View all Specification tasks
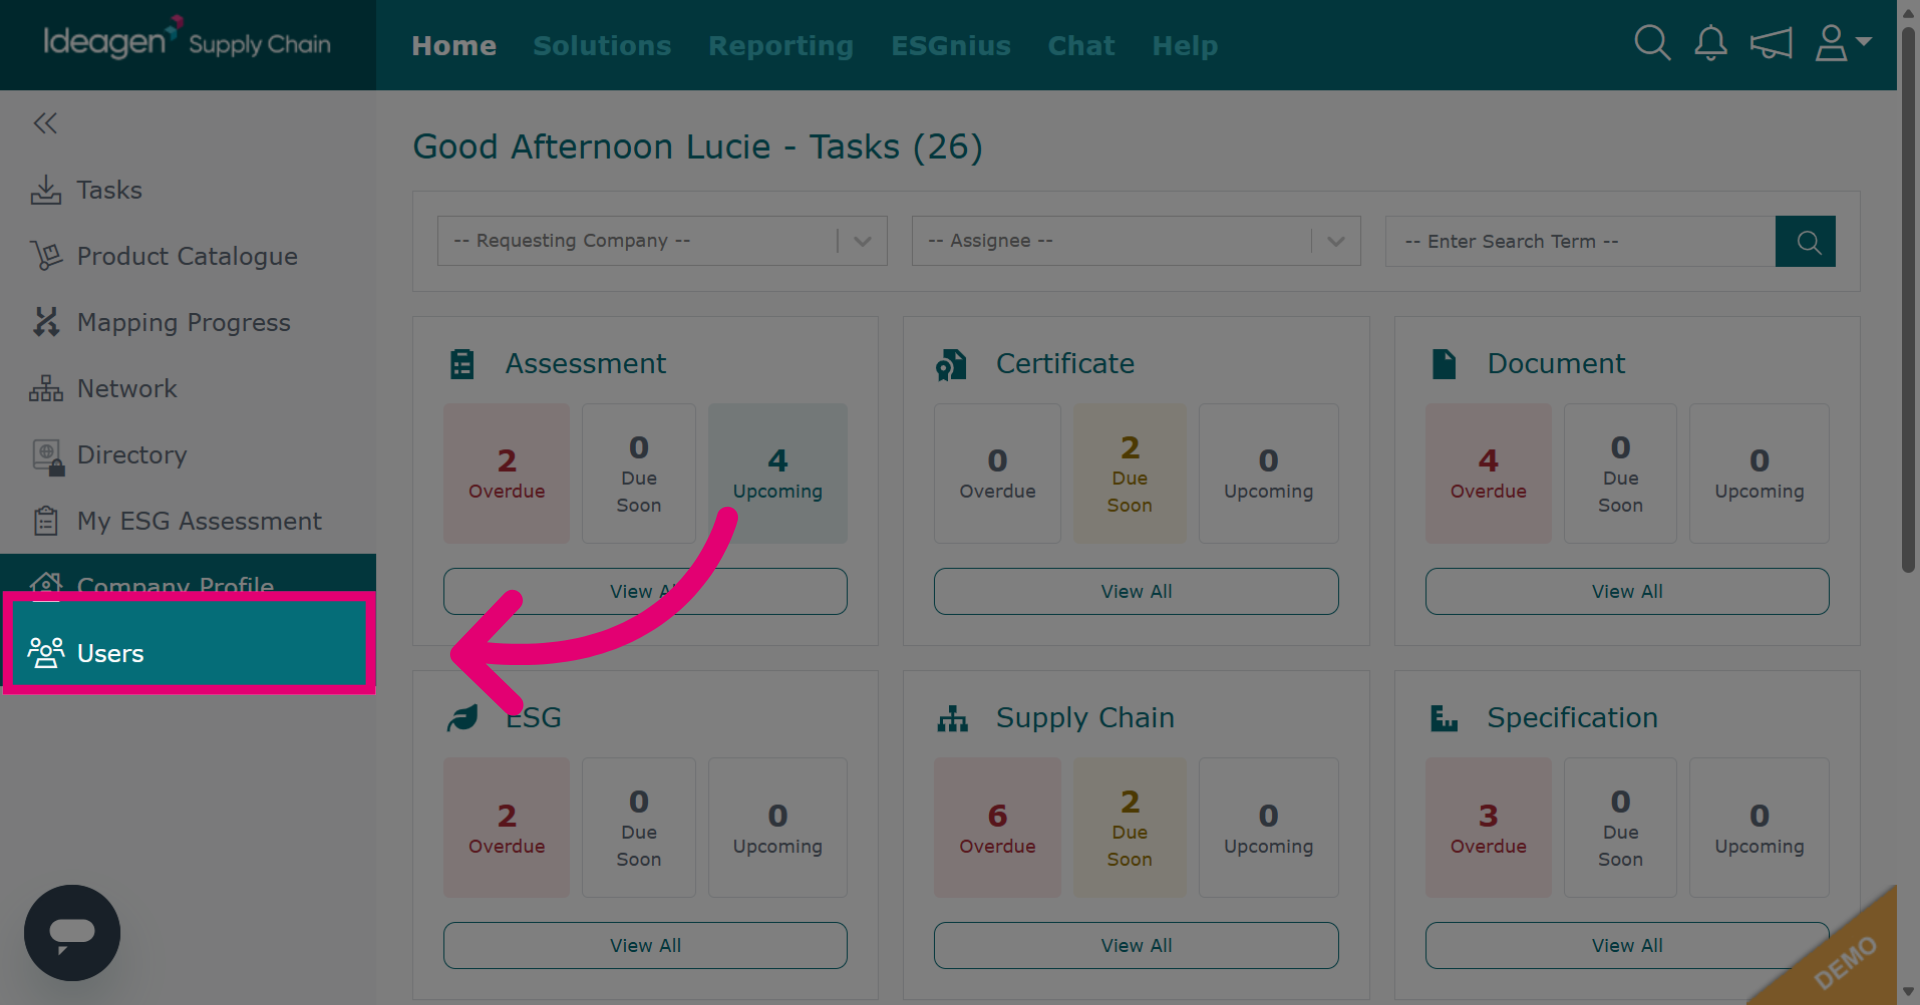 tap(1627, 945)
